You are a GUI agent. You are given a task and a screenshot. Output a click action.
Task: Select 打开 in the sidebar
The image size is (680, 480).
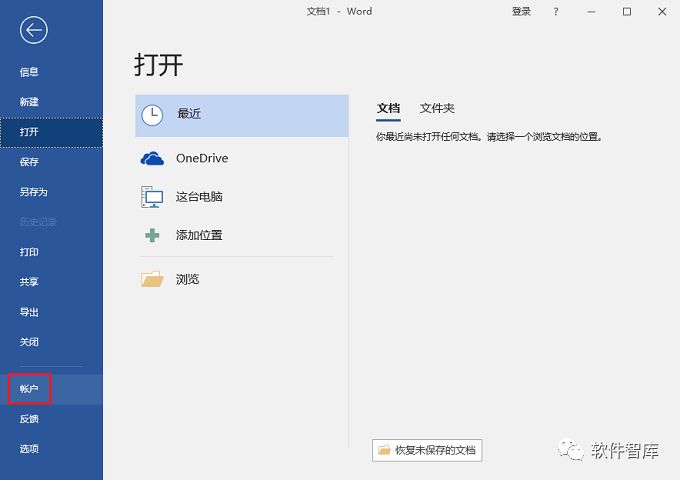coord(51,132)
